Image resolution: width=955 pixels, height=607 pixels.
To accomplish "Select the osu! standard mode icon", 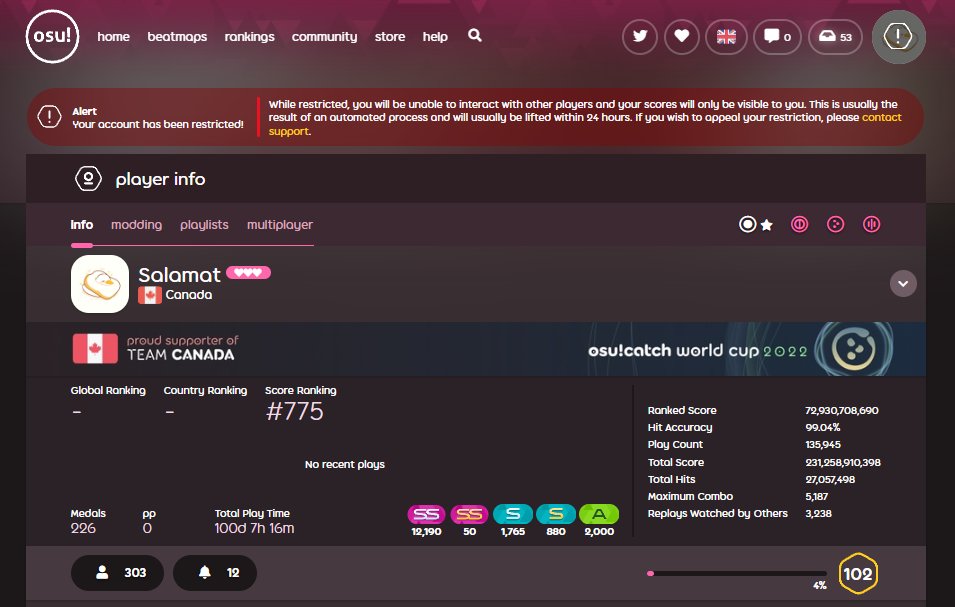I will [x=748, y=225].
